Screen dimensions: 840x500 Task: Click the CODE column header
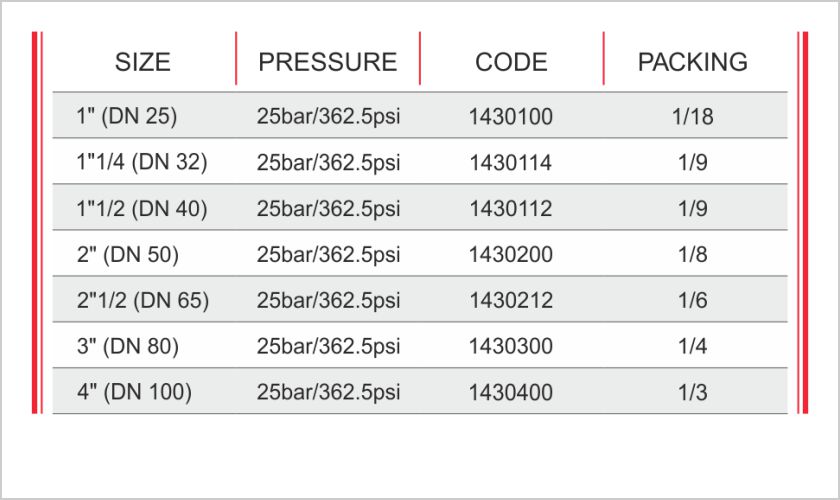(x=511, y=62)
